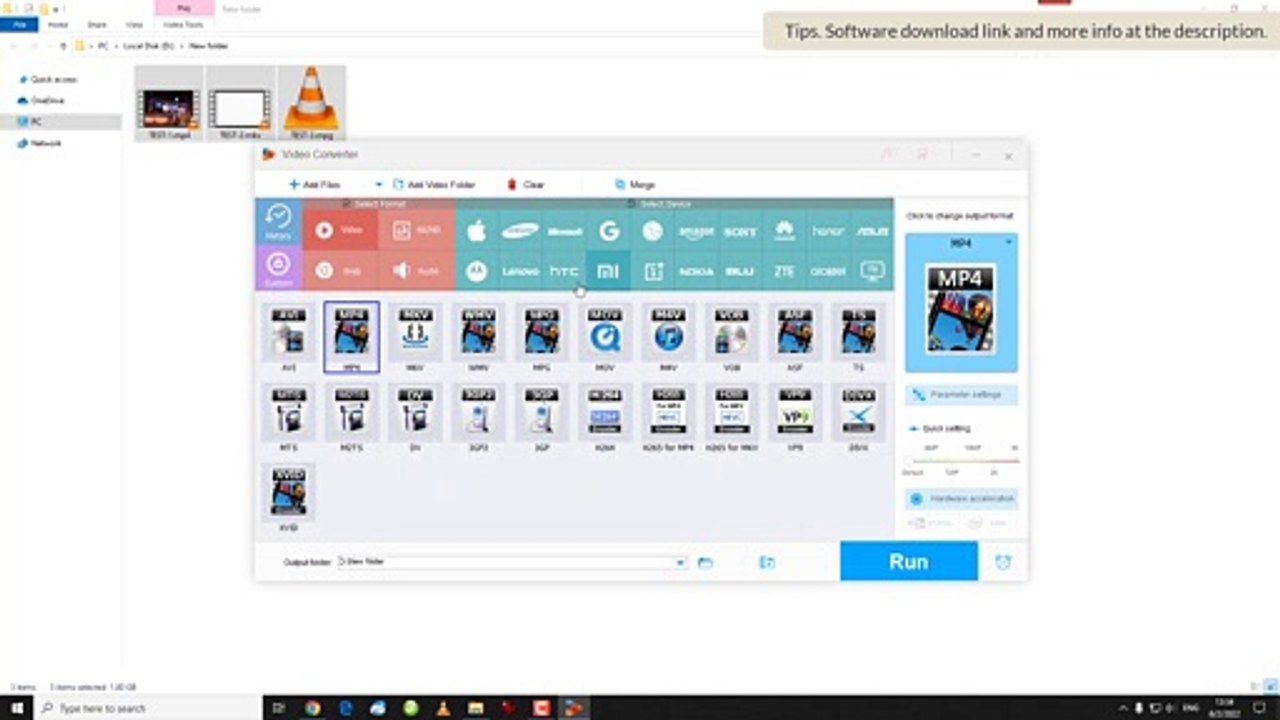Click the Merge button
The height and width of the screenshot is (720, 1280).
coord(635,185)
